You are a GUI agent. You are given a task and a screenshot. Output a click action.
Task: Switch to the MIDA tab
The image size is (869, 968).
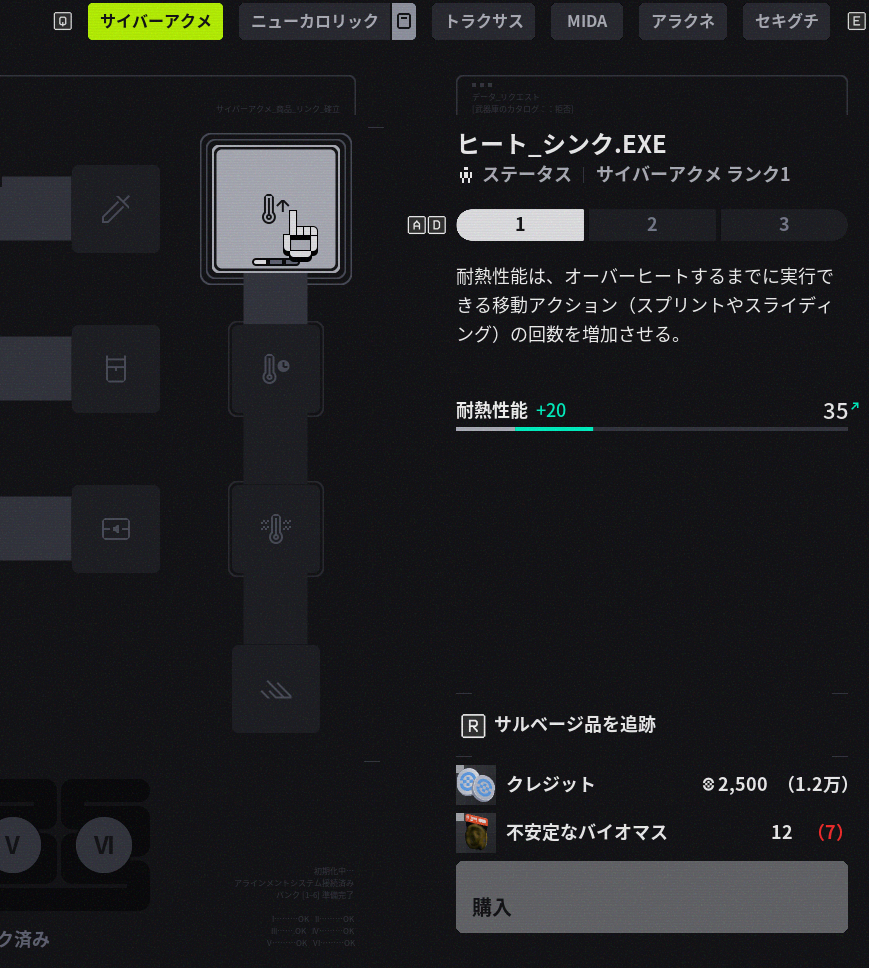coord(587,21)
